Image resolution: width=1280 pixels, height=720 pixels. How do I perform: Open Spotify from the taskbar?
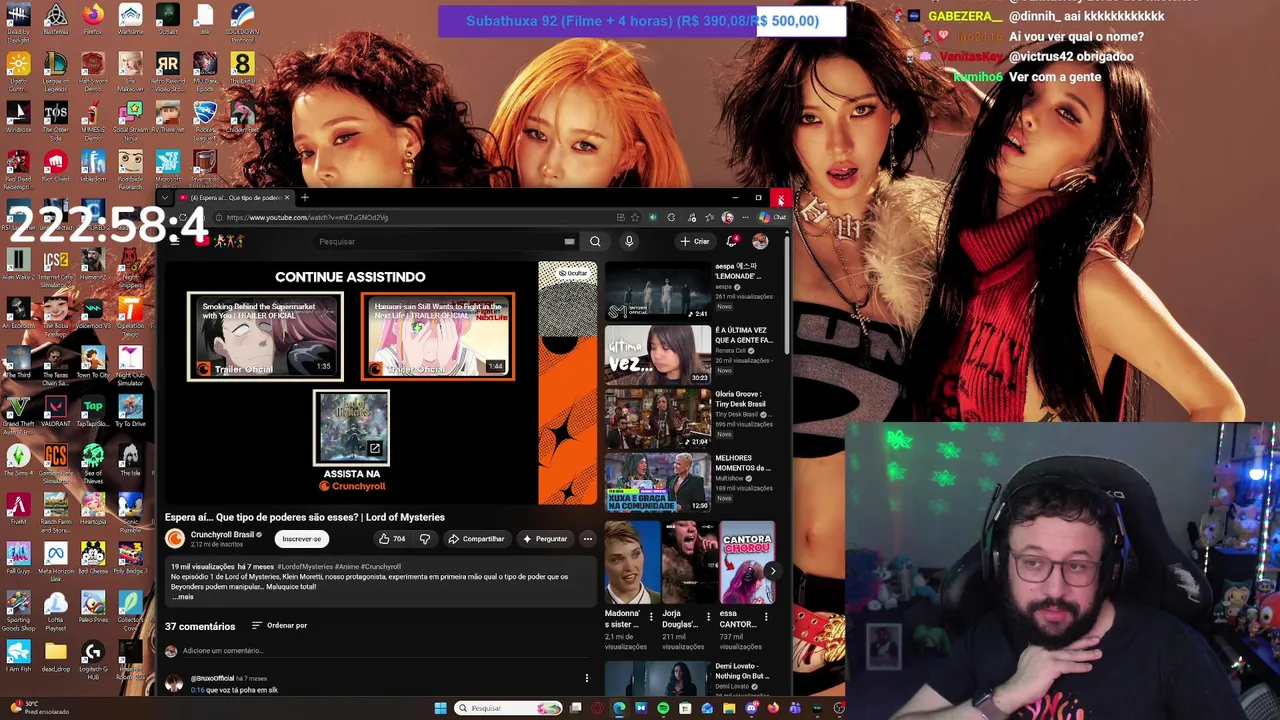click(x=663, y=709)
